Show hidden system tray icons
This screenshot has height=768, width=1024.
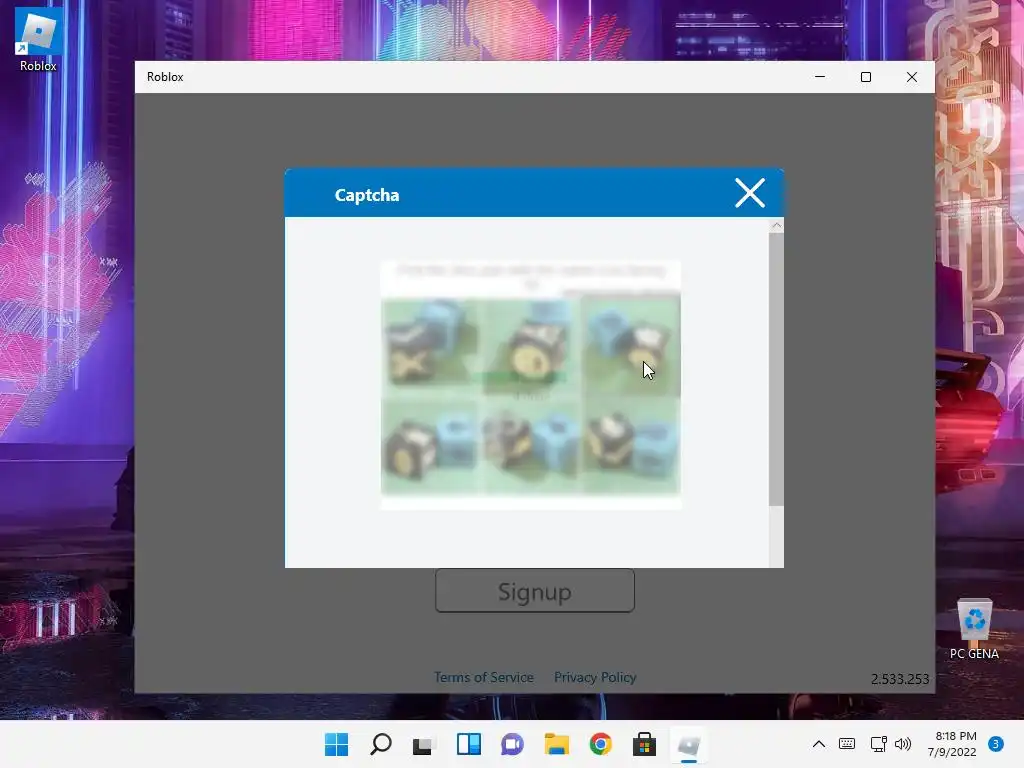818,744
